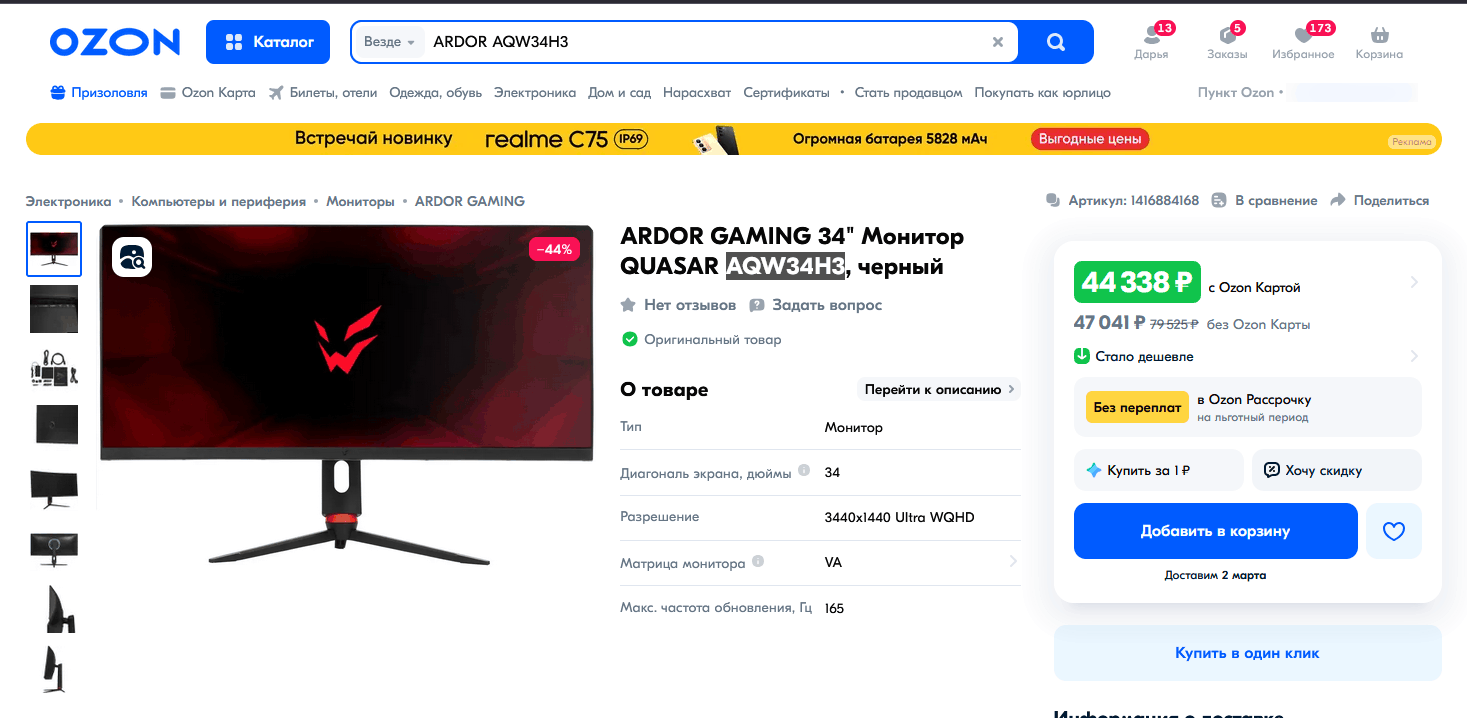The height and width of the screenshot is (718, 1467).
Task: Add the product to В сравнение
Action: pyautogui.click(x=1264, y=200)
